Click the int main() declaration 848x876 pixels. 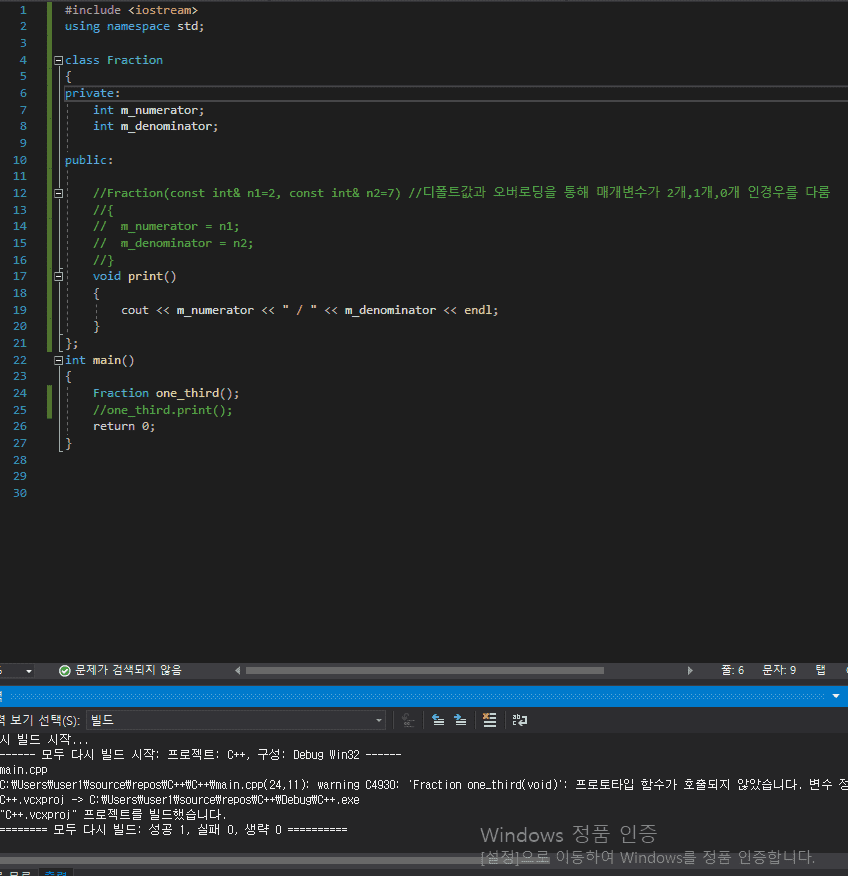click(x=99, y=360)
